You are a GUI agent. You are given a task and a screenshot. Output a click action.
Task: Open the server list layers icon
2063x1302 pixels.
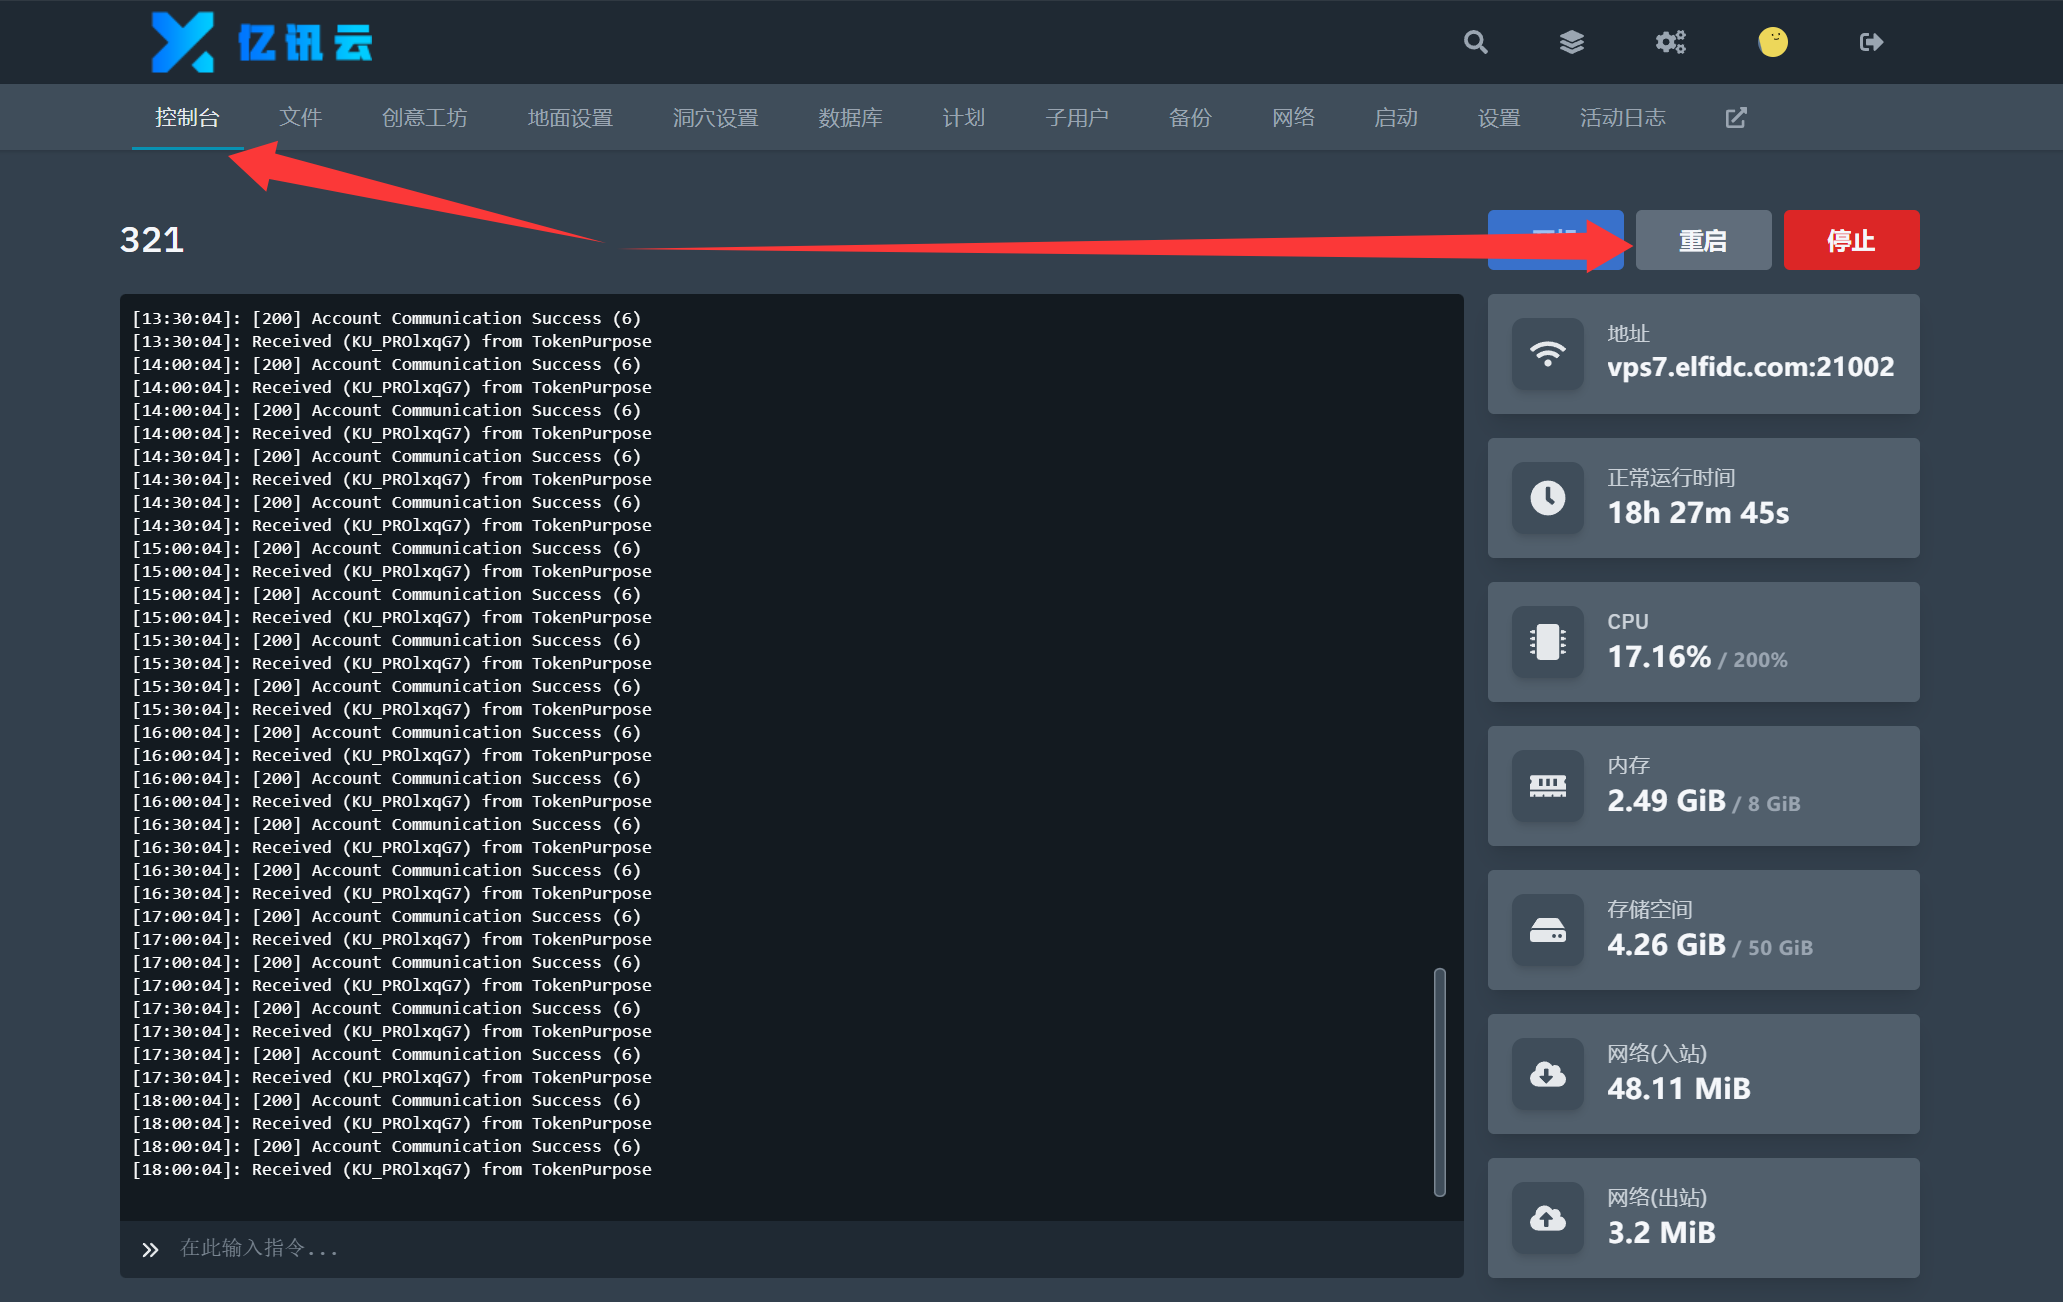tap(1571, 42)
